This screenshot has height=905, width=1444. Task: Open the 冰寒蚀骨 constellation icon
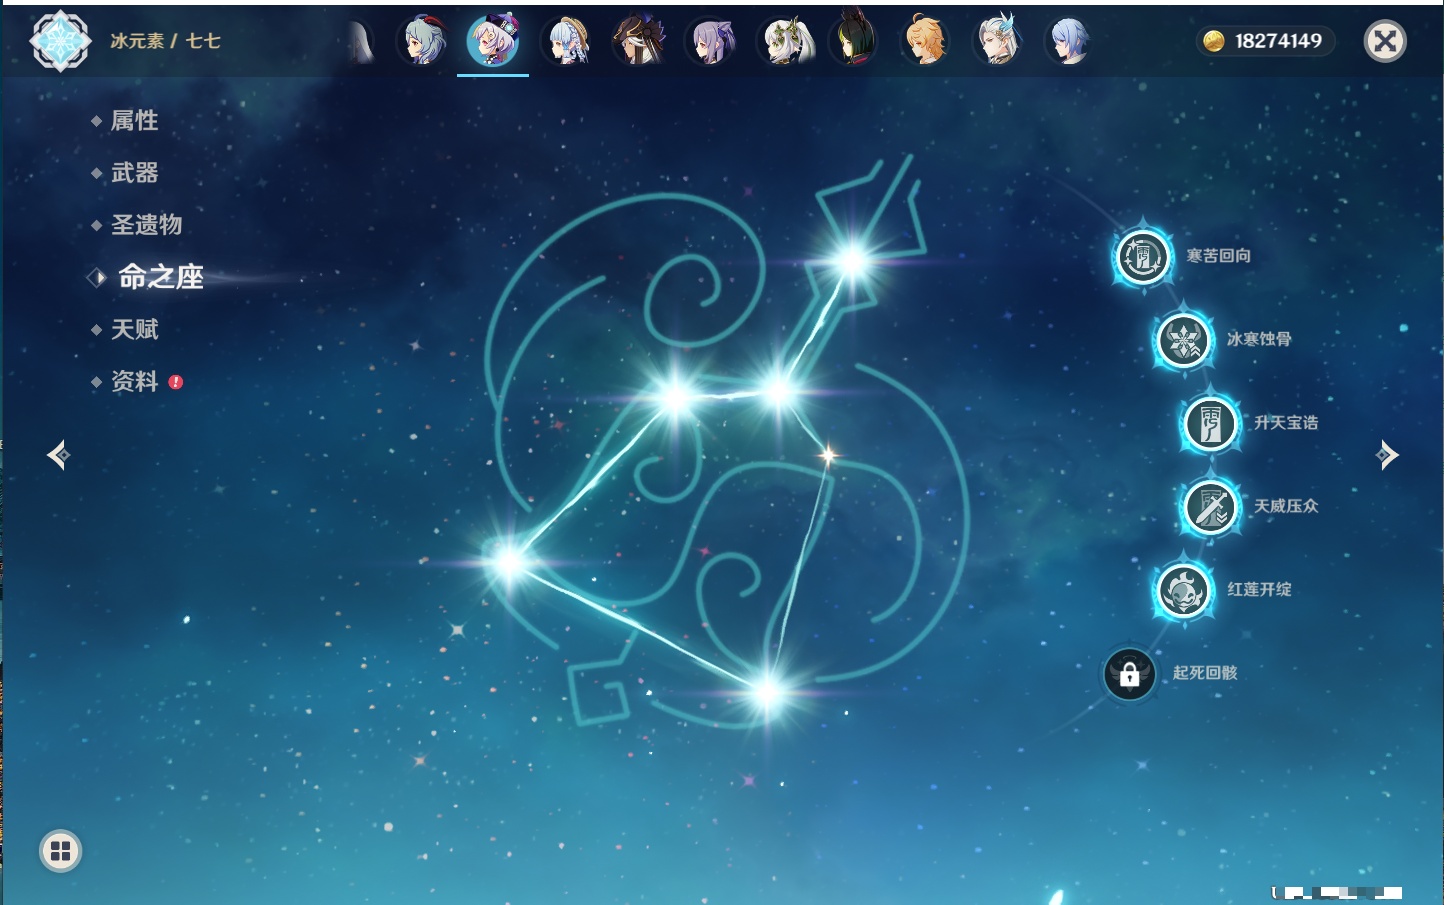click(x=1184, y=340)
